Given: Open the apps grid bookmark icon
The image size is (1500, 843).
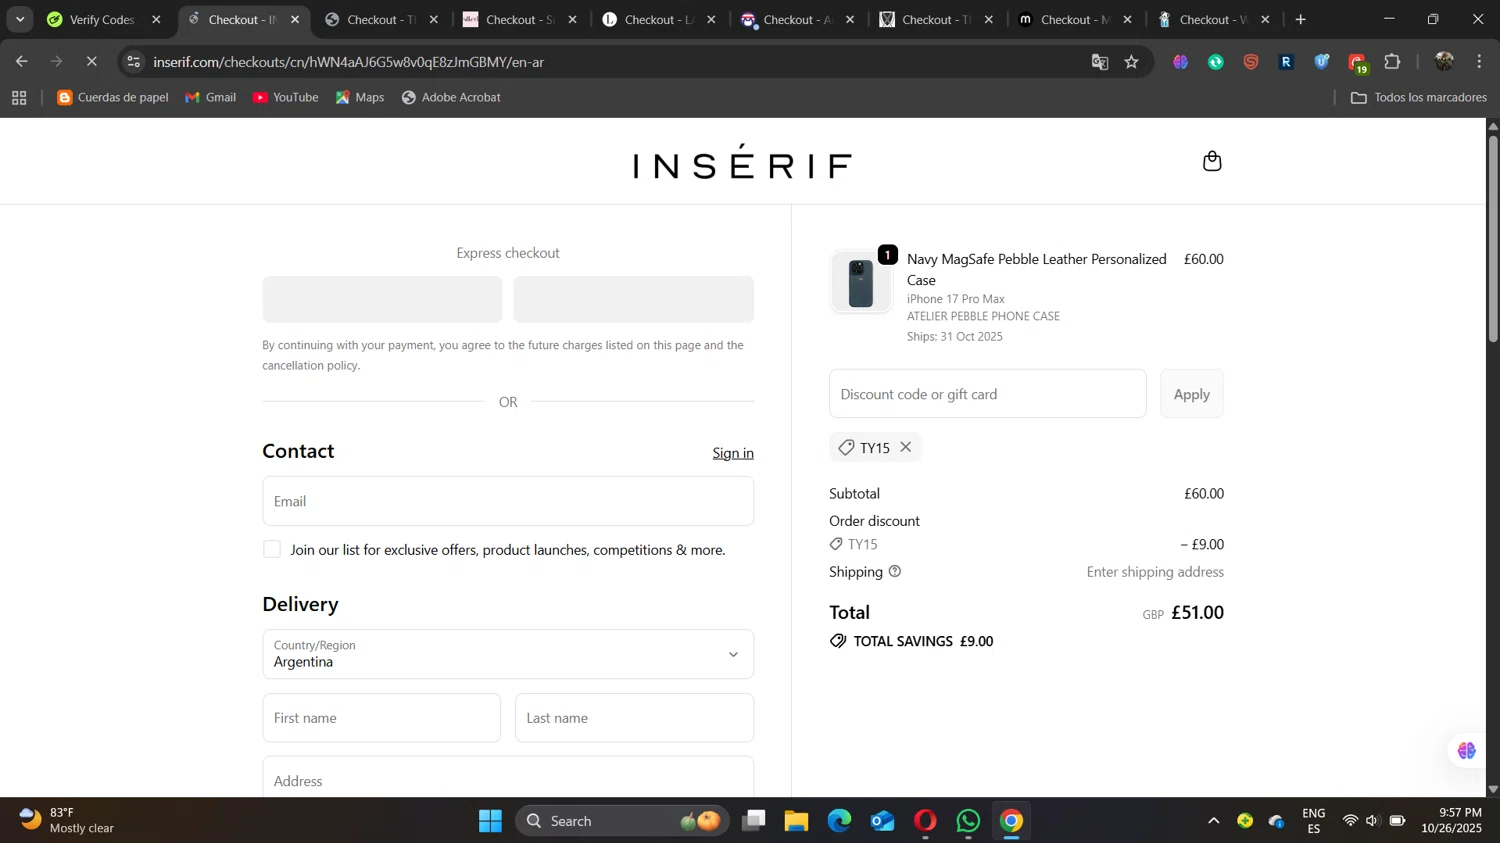Looking at the screenshot, I should point(19,98).
